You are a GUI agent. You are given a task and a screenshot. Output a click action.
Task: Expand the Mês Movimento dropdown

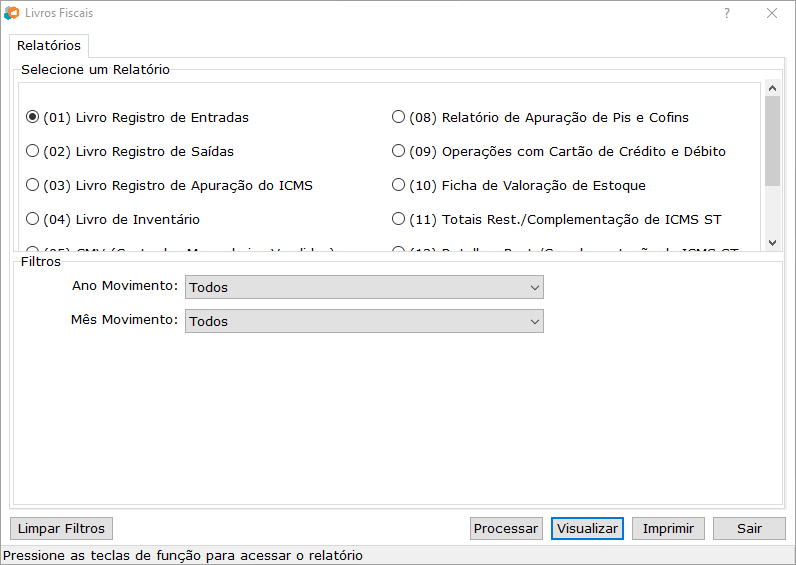pos(364,321)
